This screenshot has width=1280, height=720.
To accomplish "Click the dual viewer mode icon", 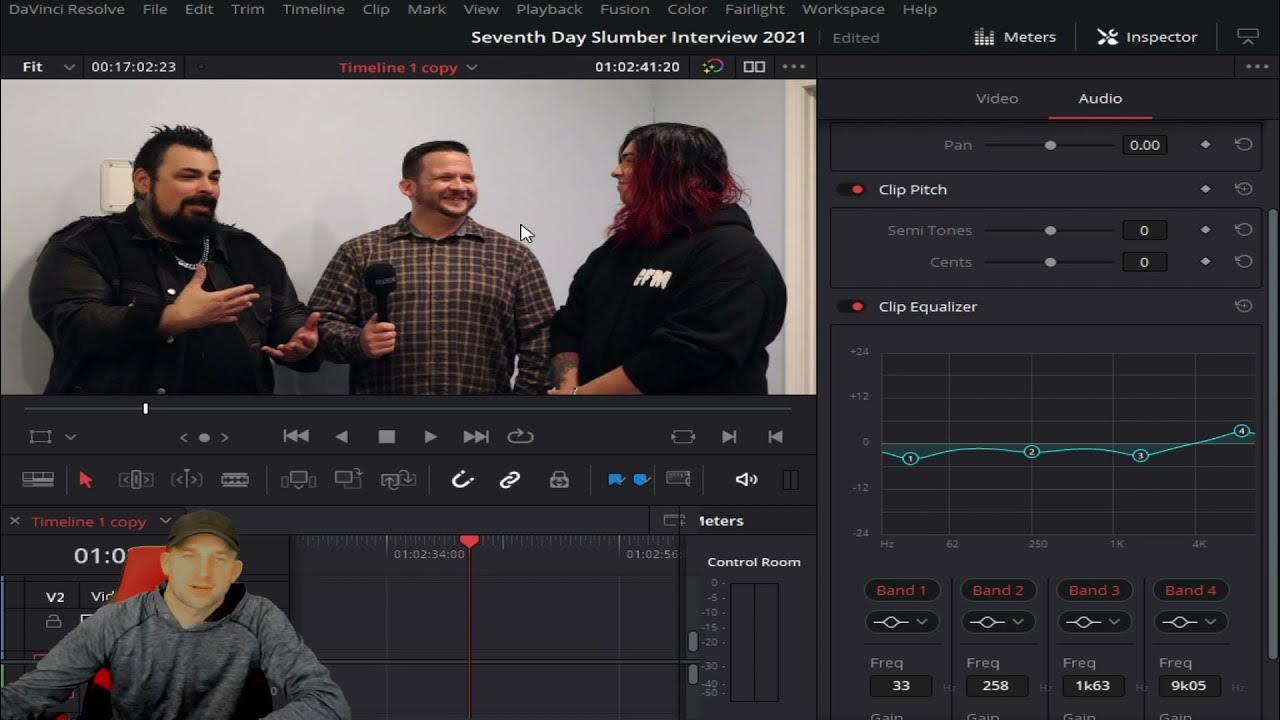I will [754, 67].
